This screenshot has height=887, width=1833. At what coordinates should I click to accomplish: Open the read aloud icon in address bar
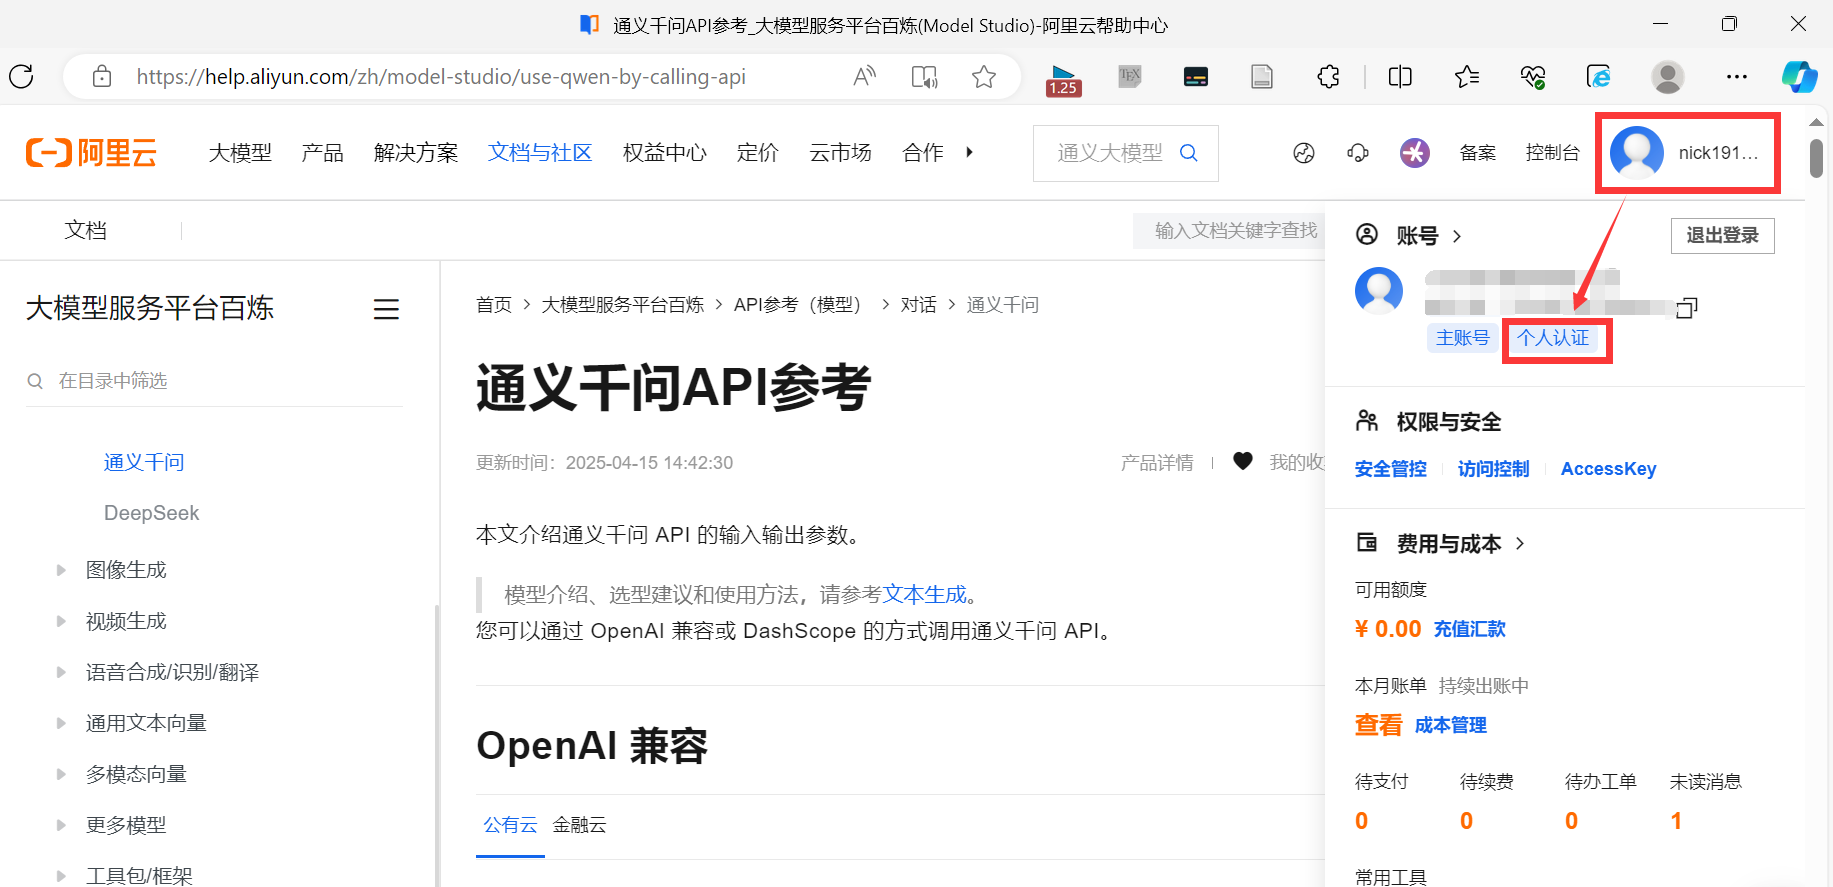864,76
